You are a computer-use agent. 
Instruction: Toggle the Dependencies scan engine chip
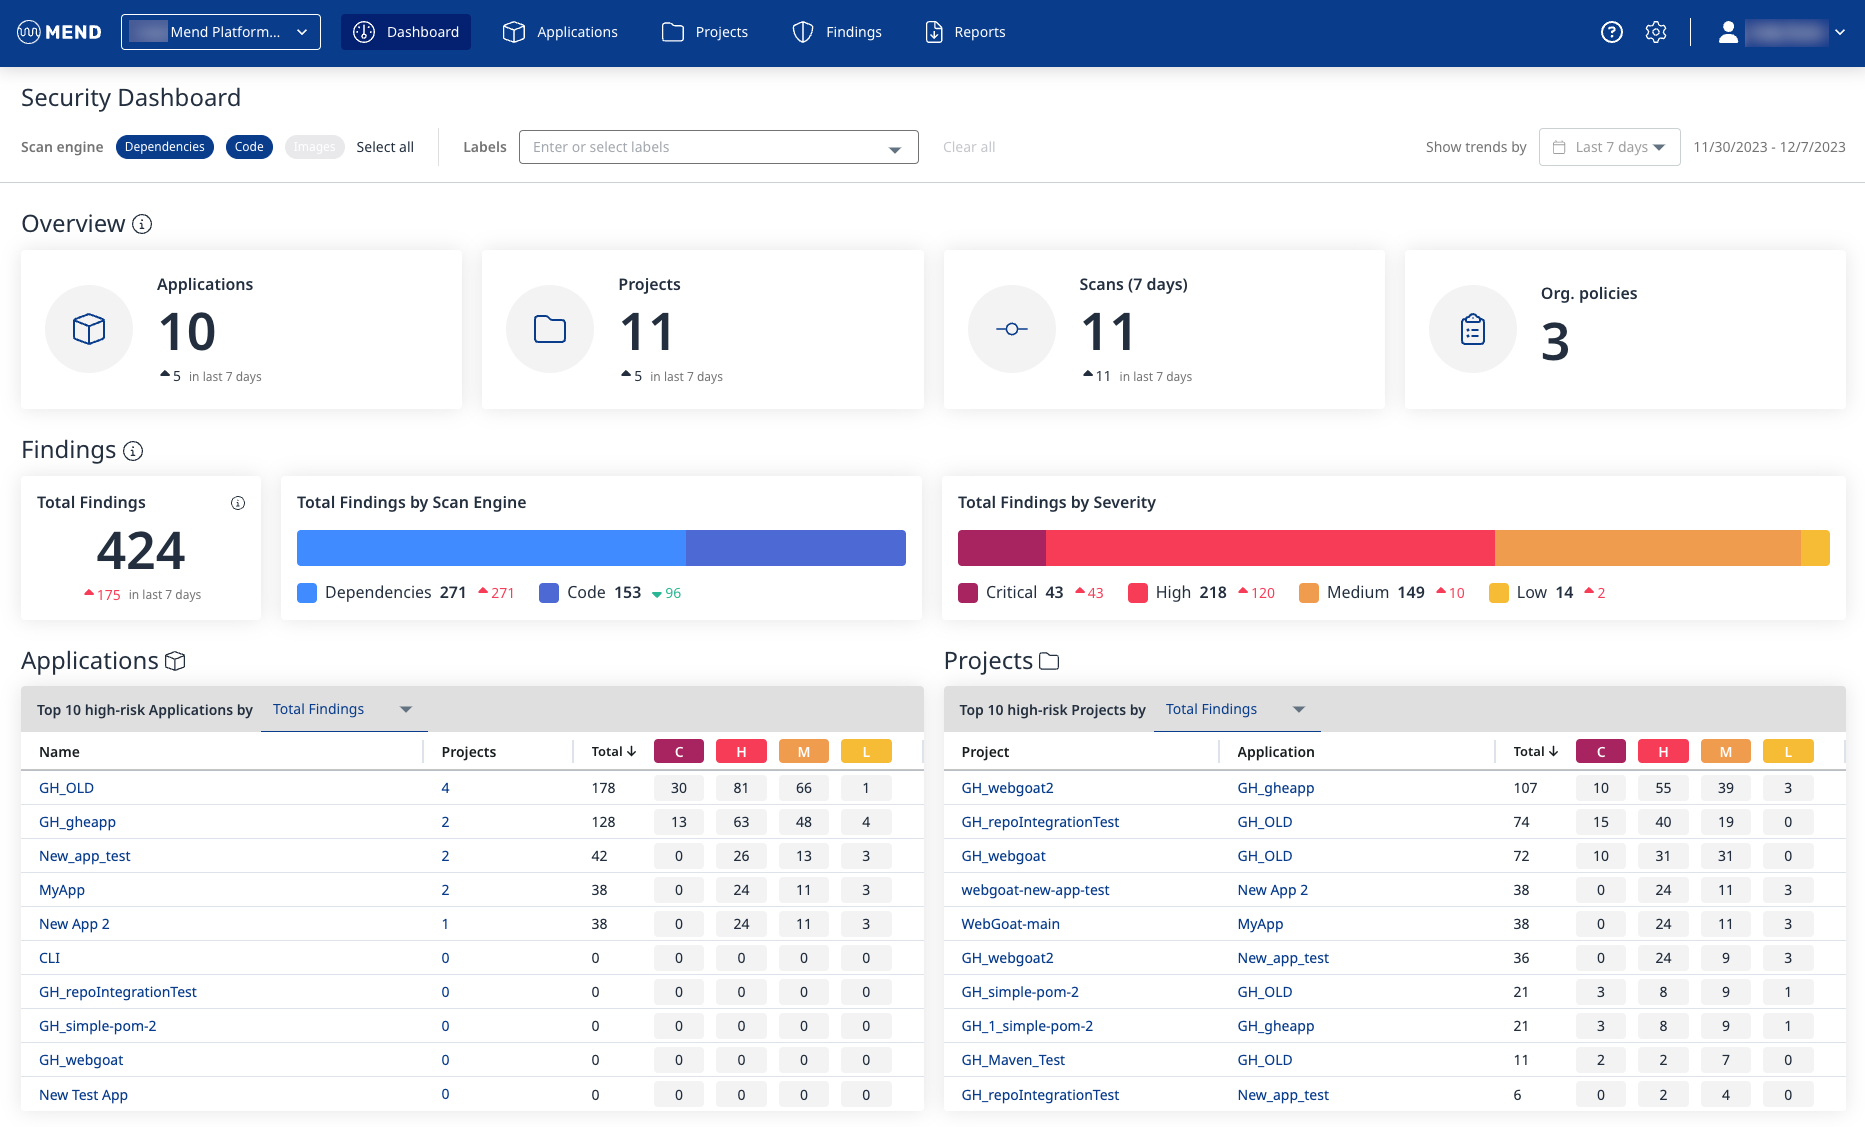(x=165, y=147)
